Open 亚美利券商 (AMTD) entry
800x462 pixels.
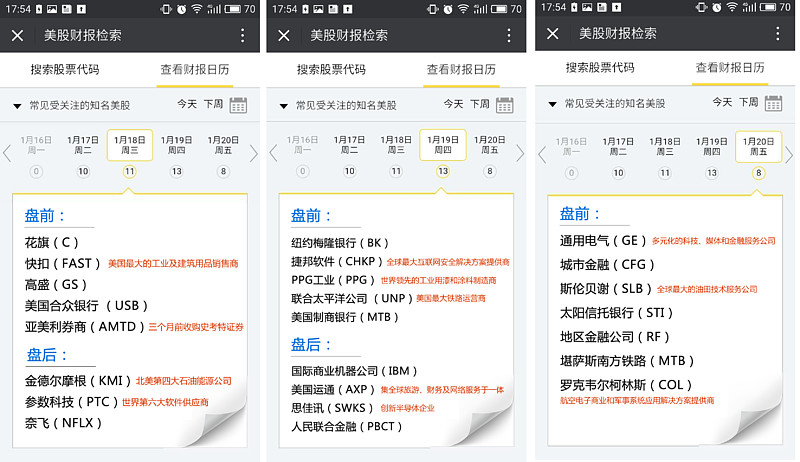134,327
